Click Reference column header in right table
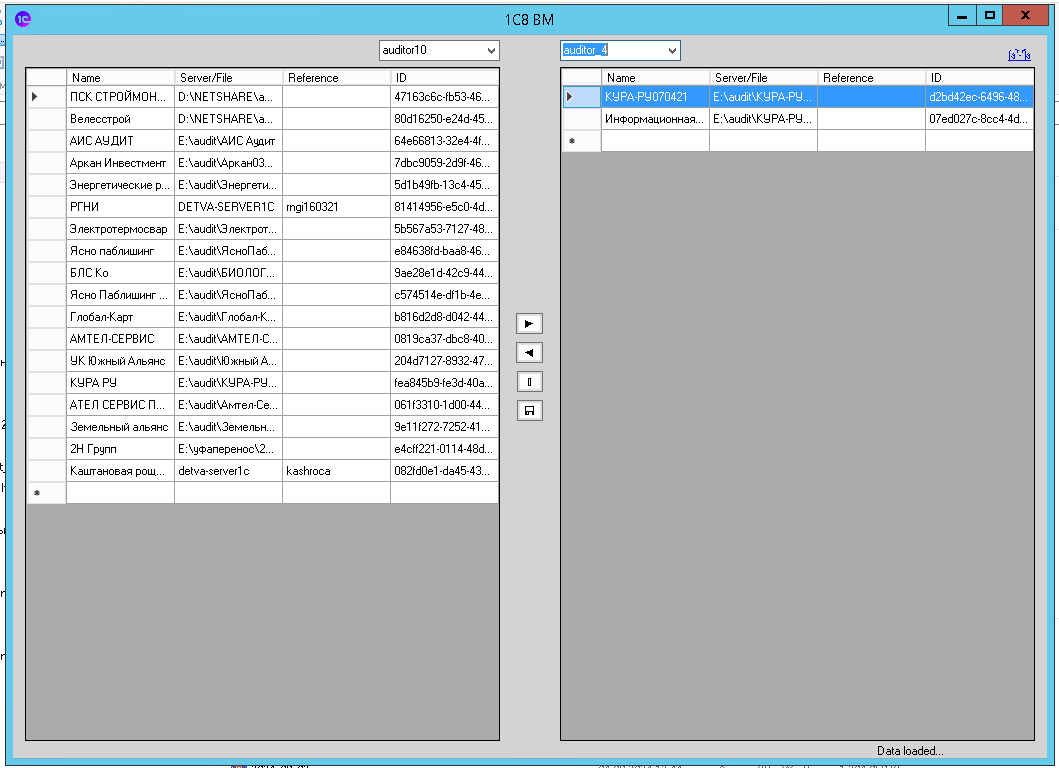1059x768 pixels. point(870,77)
